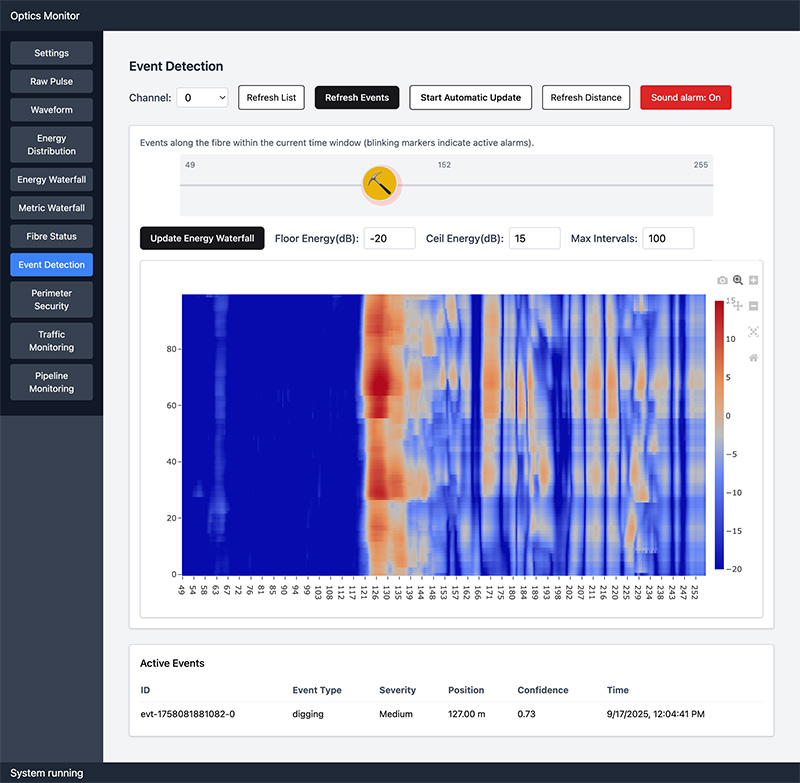Screen dimensions: 800x783
Task: Open the Energy Waterfall page
Action: [52, 180]
